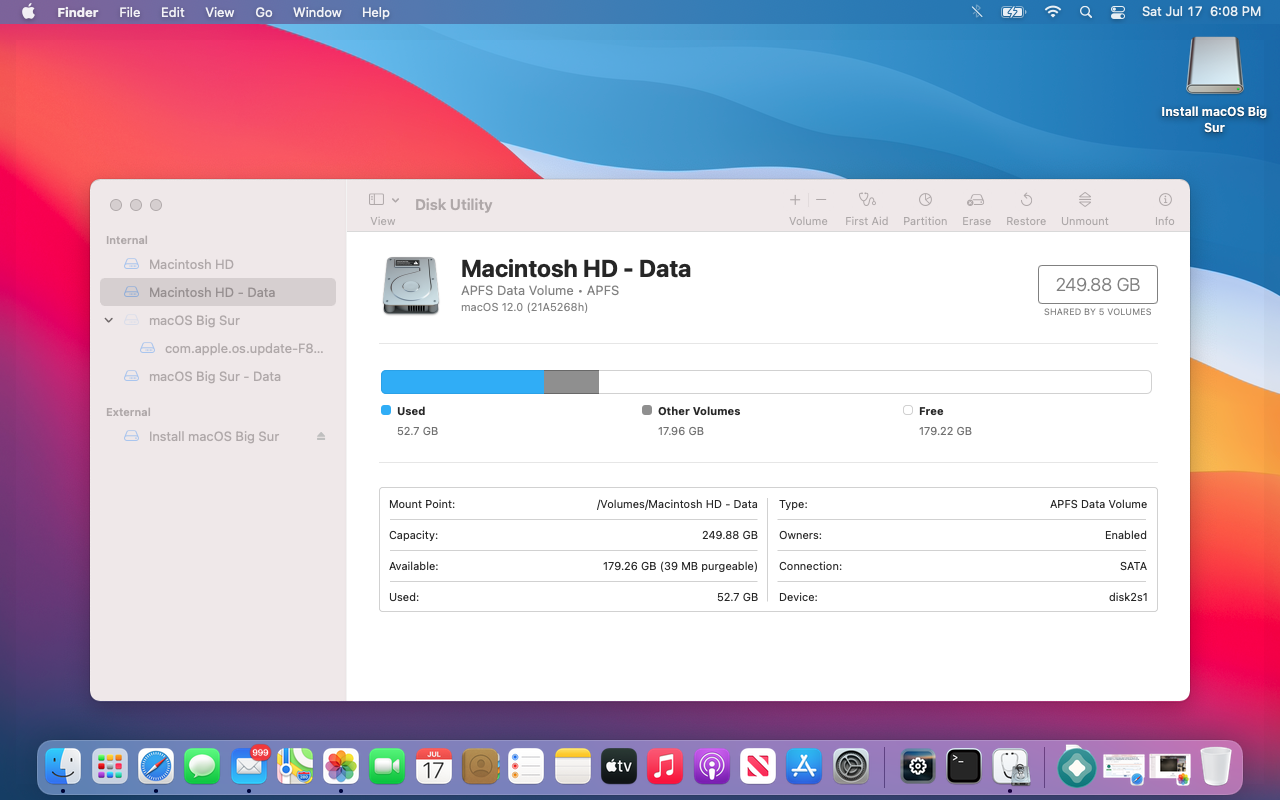Viewport: 1280px width, 800px height.
Task: Open the File menu
Action: [129, 12]
